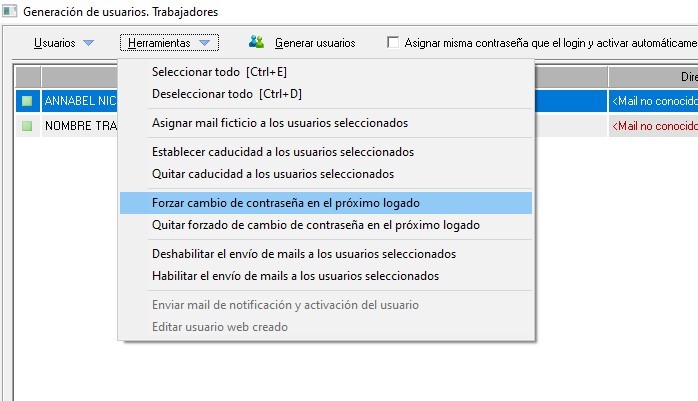Click second row Mail no conocido cell
The height and width of the screenshot is (401, 698).
[653, 127]
